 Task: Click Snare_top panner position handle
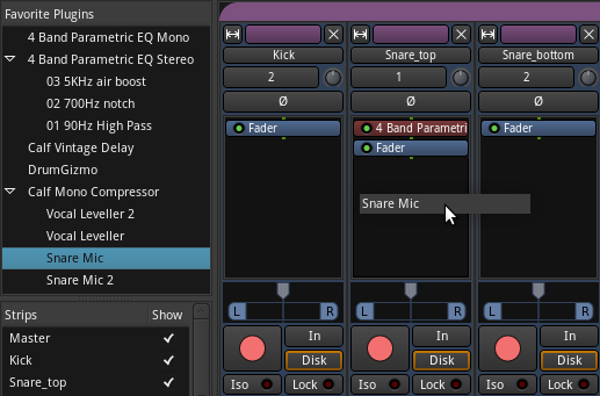coord(411,290)
